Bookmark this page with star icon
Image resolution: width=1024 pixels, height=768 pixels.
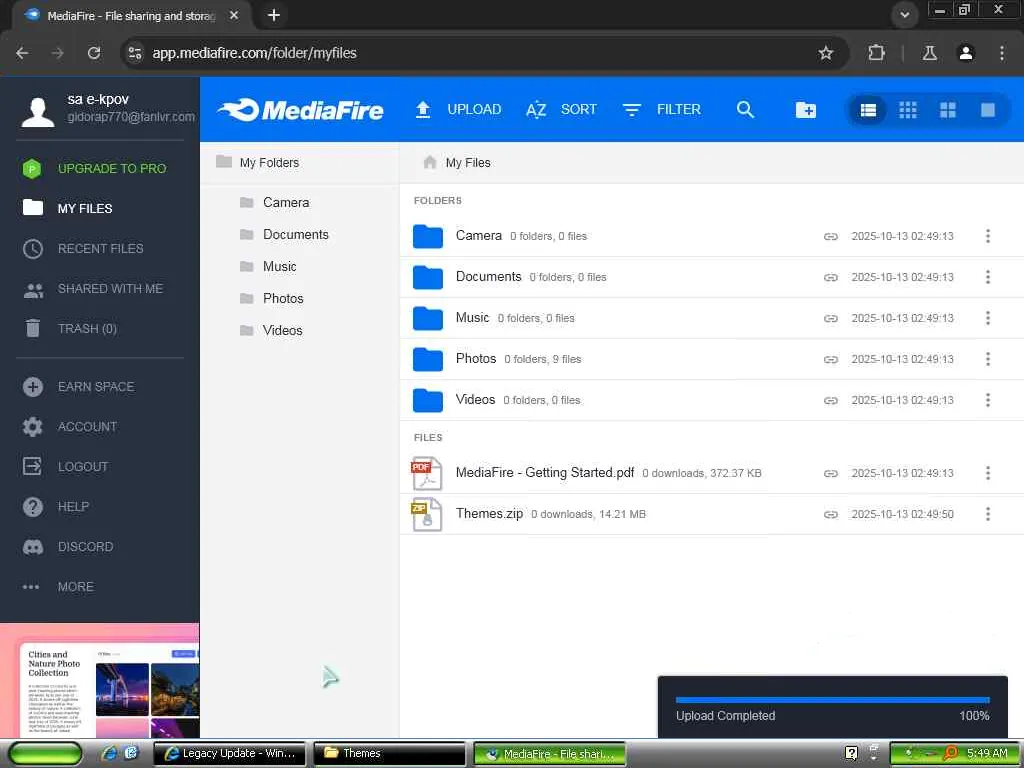(x=825, y=53)
